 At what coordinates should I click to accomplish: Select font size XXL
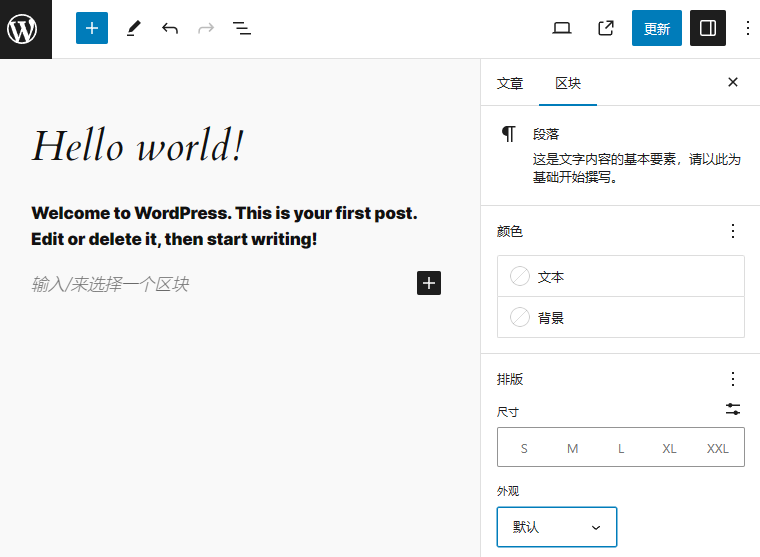718,448
